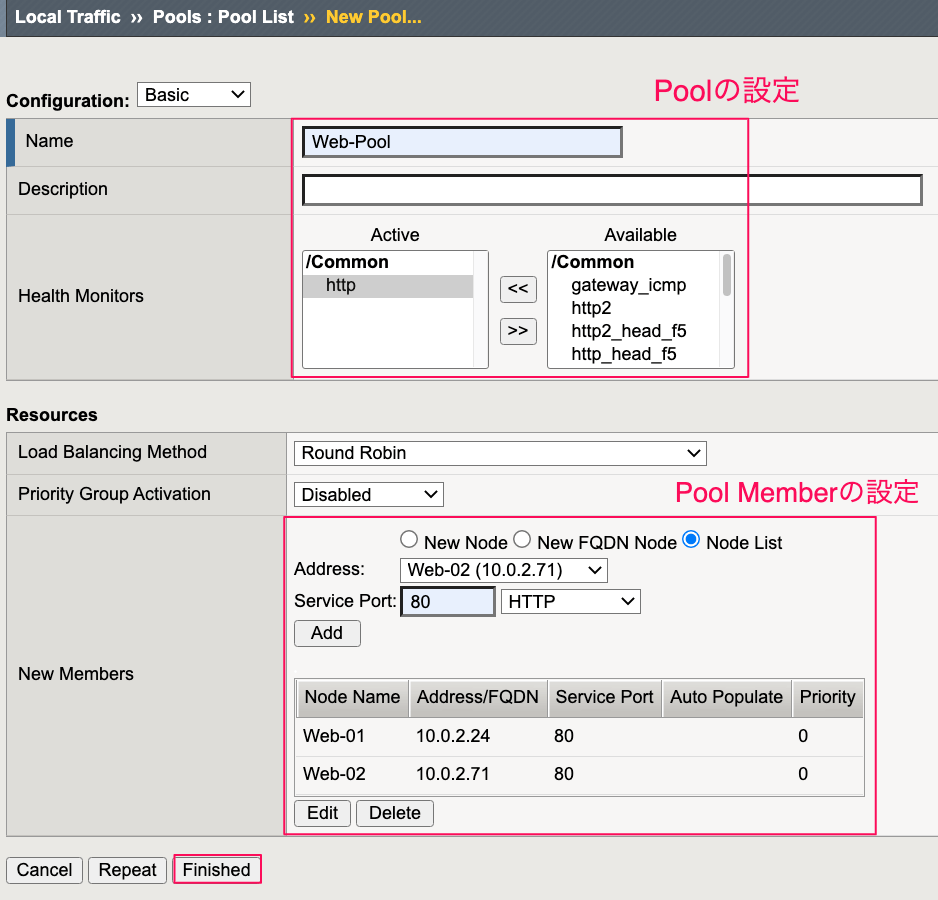Click the Repeat button

(x=127, y=869)
